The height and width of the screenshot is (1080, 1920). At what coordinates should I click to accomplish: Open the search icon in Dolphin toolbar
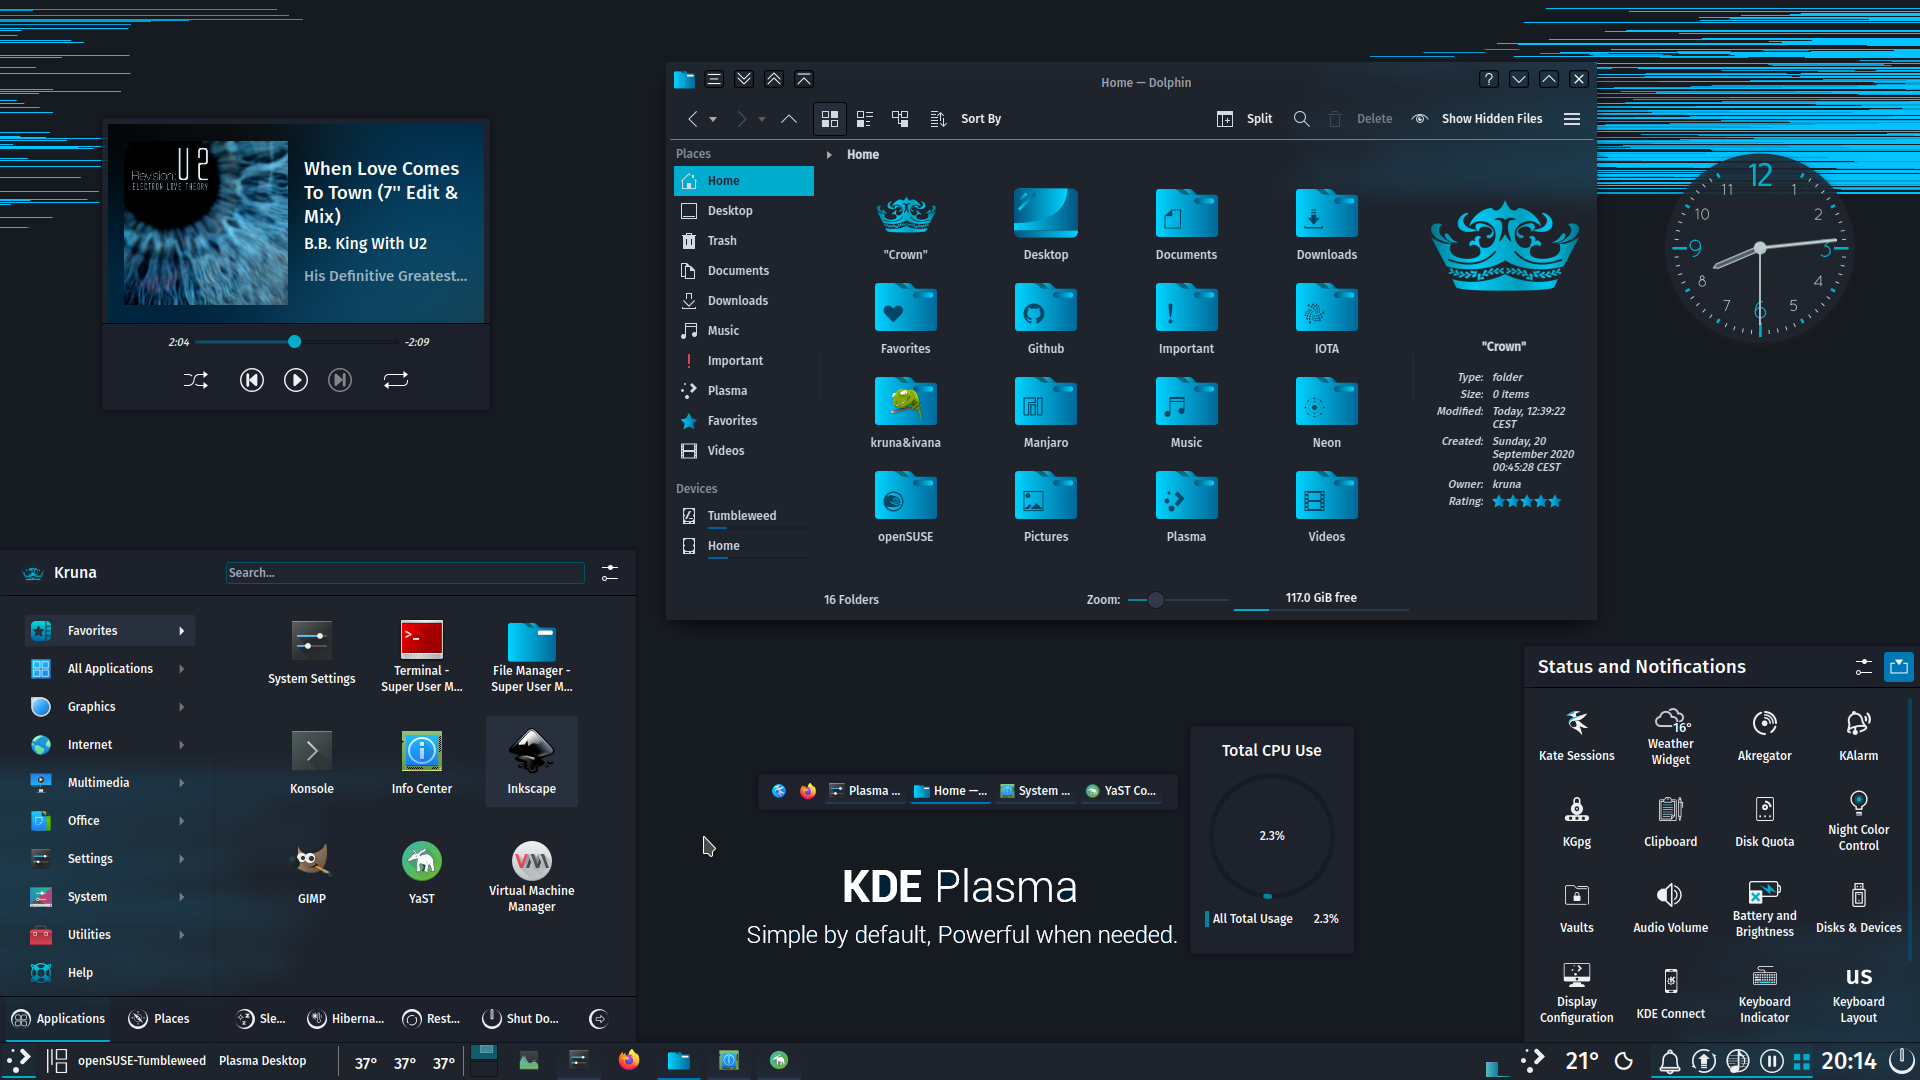coord(1301,119)
